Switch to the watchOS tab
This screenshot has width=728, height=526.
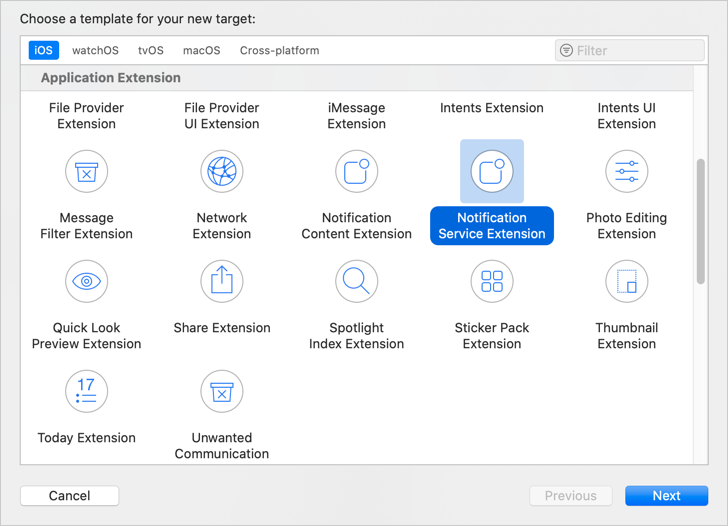click(95, 50)
